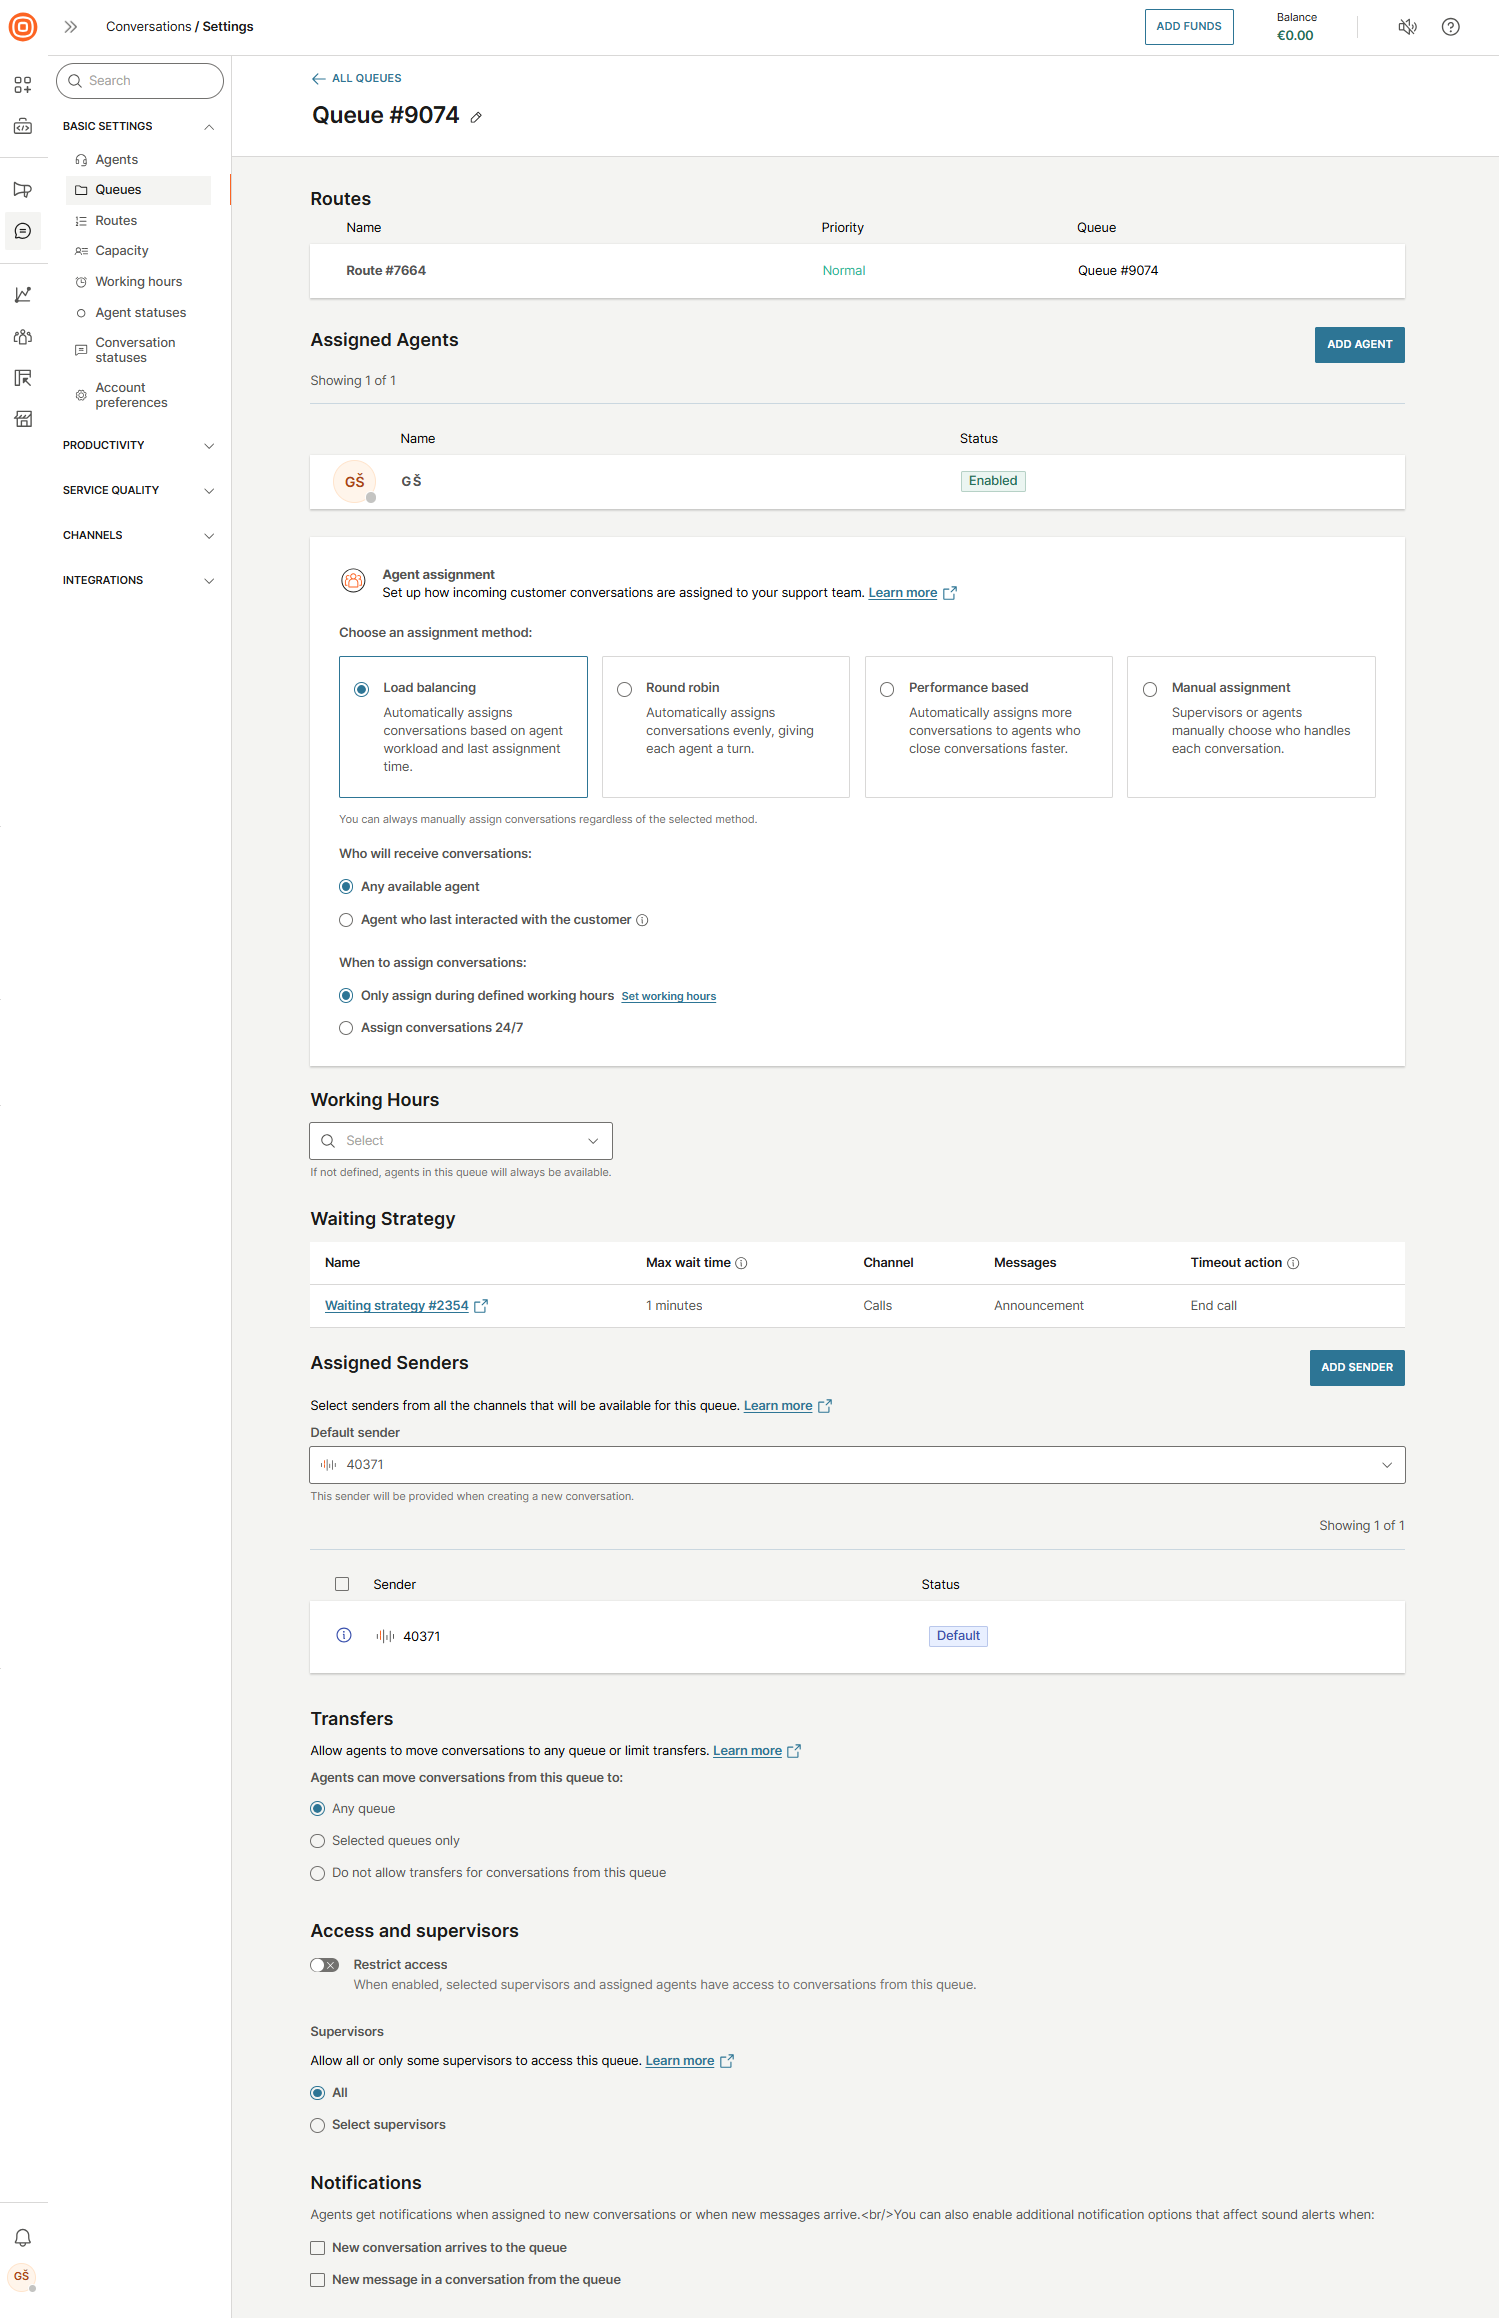
Task: Click info icon next to Timeout action
Action: pyautogui.click(x=1293, y=1263)
